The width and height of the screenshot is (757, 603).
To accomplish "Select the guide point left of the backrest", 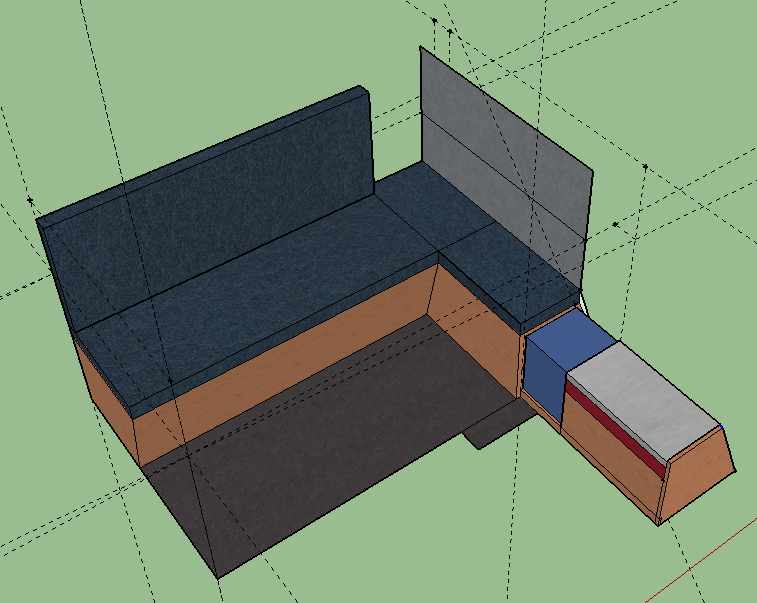I will [29, 200].
